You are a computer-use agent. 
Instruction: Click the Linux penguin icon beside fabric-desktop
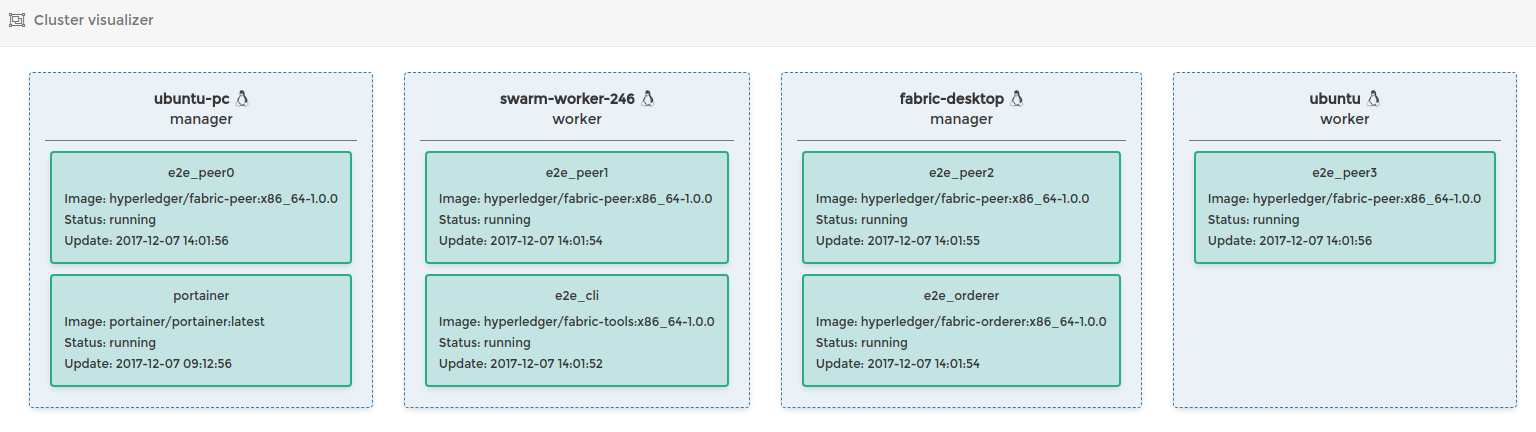point(1017,99)
